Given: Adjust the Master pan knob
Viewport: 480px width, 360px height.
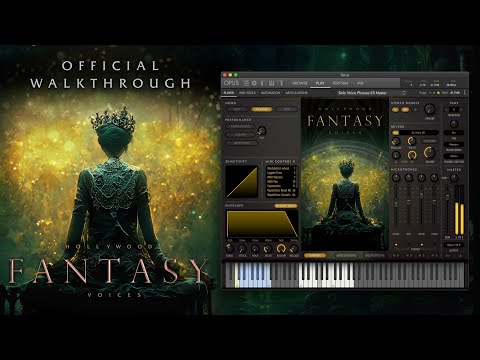Looking at the screenshot, I should click(454, 178).
